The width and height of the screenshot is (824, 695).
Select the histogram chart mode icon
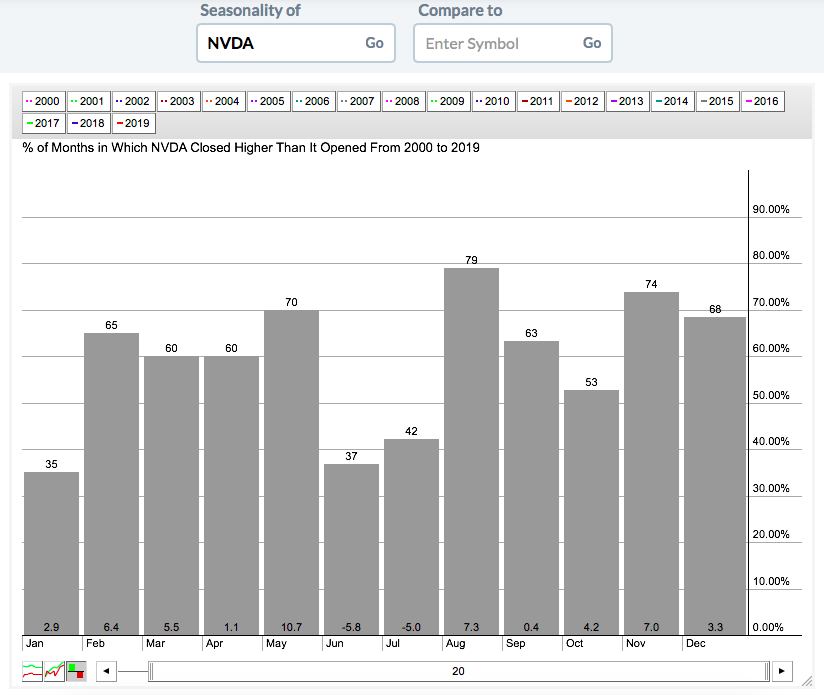76,671
